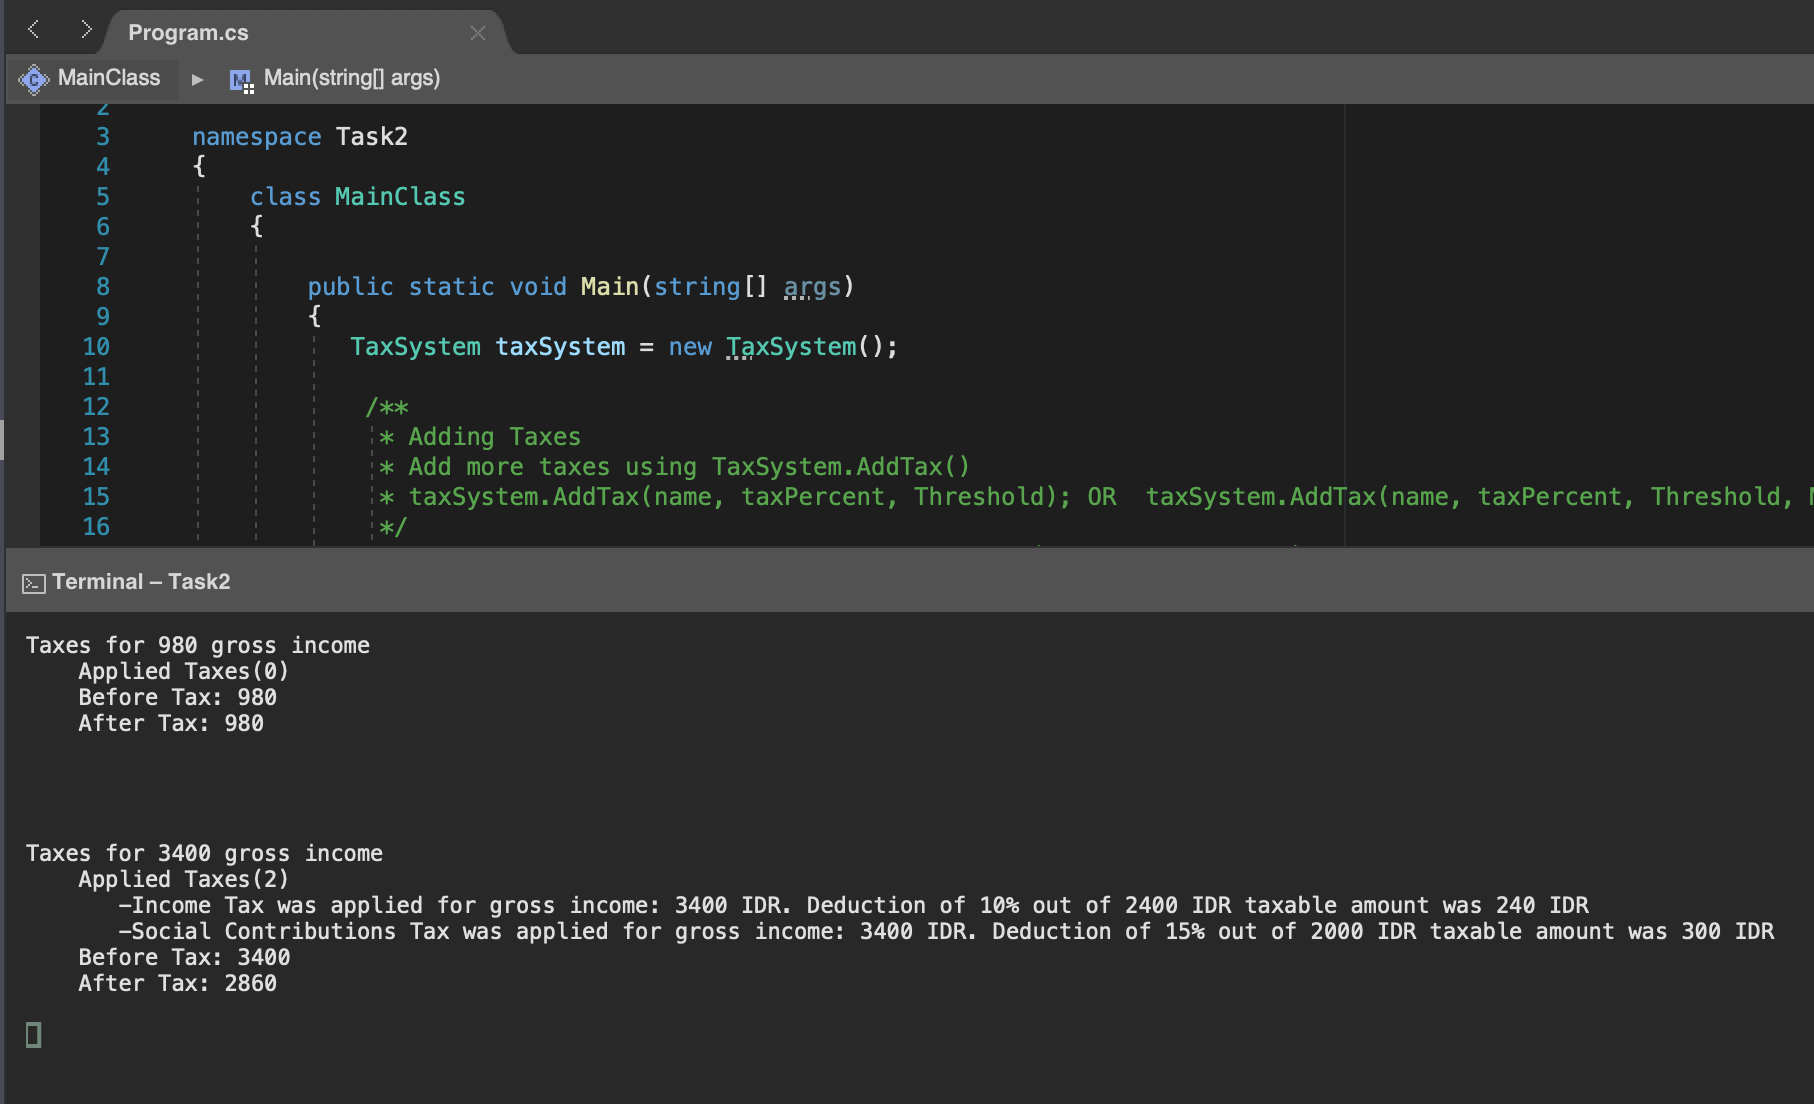
Task: Expand the breadcrumb chevron between MainClass and Main
Action: (197, 78)
